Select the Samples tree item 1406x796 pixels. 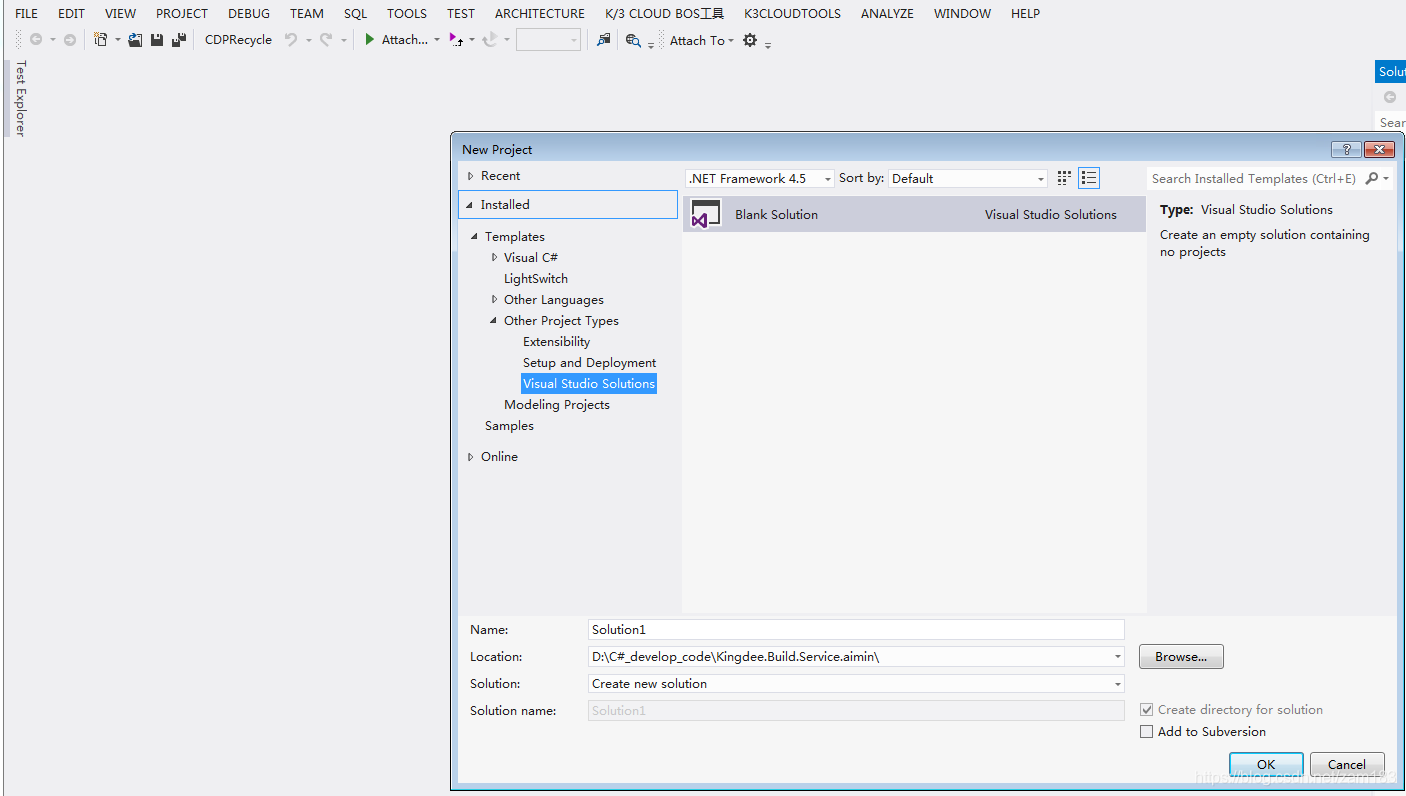(x=509, y=426)
